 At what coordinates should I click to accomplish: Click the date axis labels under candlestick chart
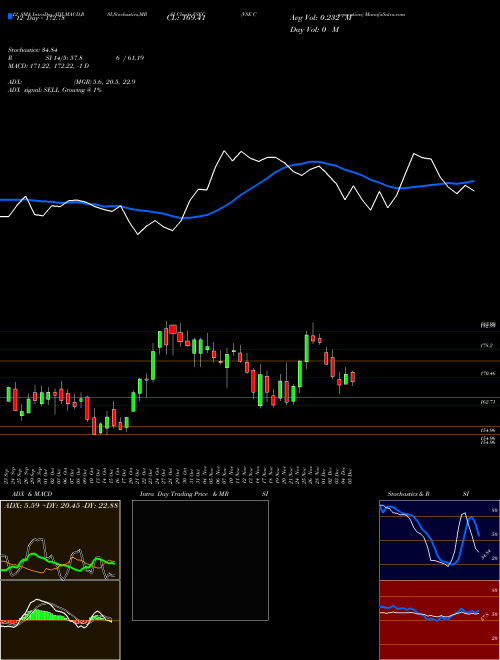click(x=179, y=474)
